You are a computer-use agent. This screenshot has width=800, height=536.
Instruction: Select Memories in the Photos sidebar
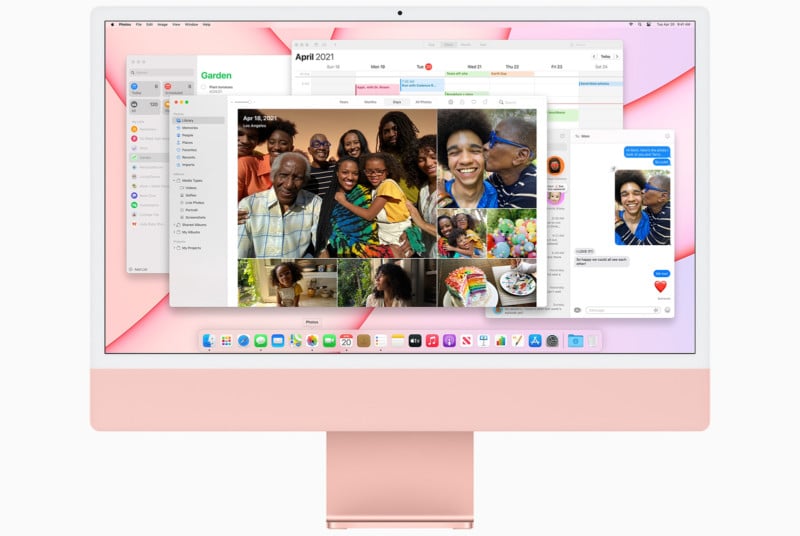point(189,128)
